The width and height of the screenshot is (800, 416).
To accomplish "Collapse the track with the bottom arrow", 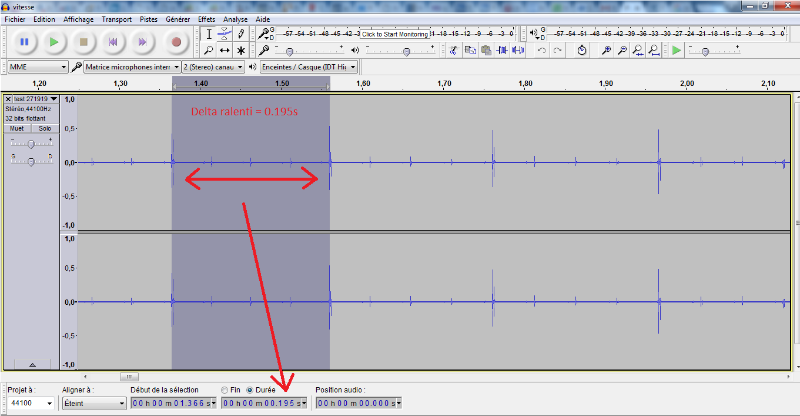I will pyautogui.click(x=32, y=364).
